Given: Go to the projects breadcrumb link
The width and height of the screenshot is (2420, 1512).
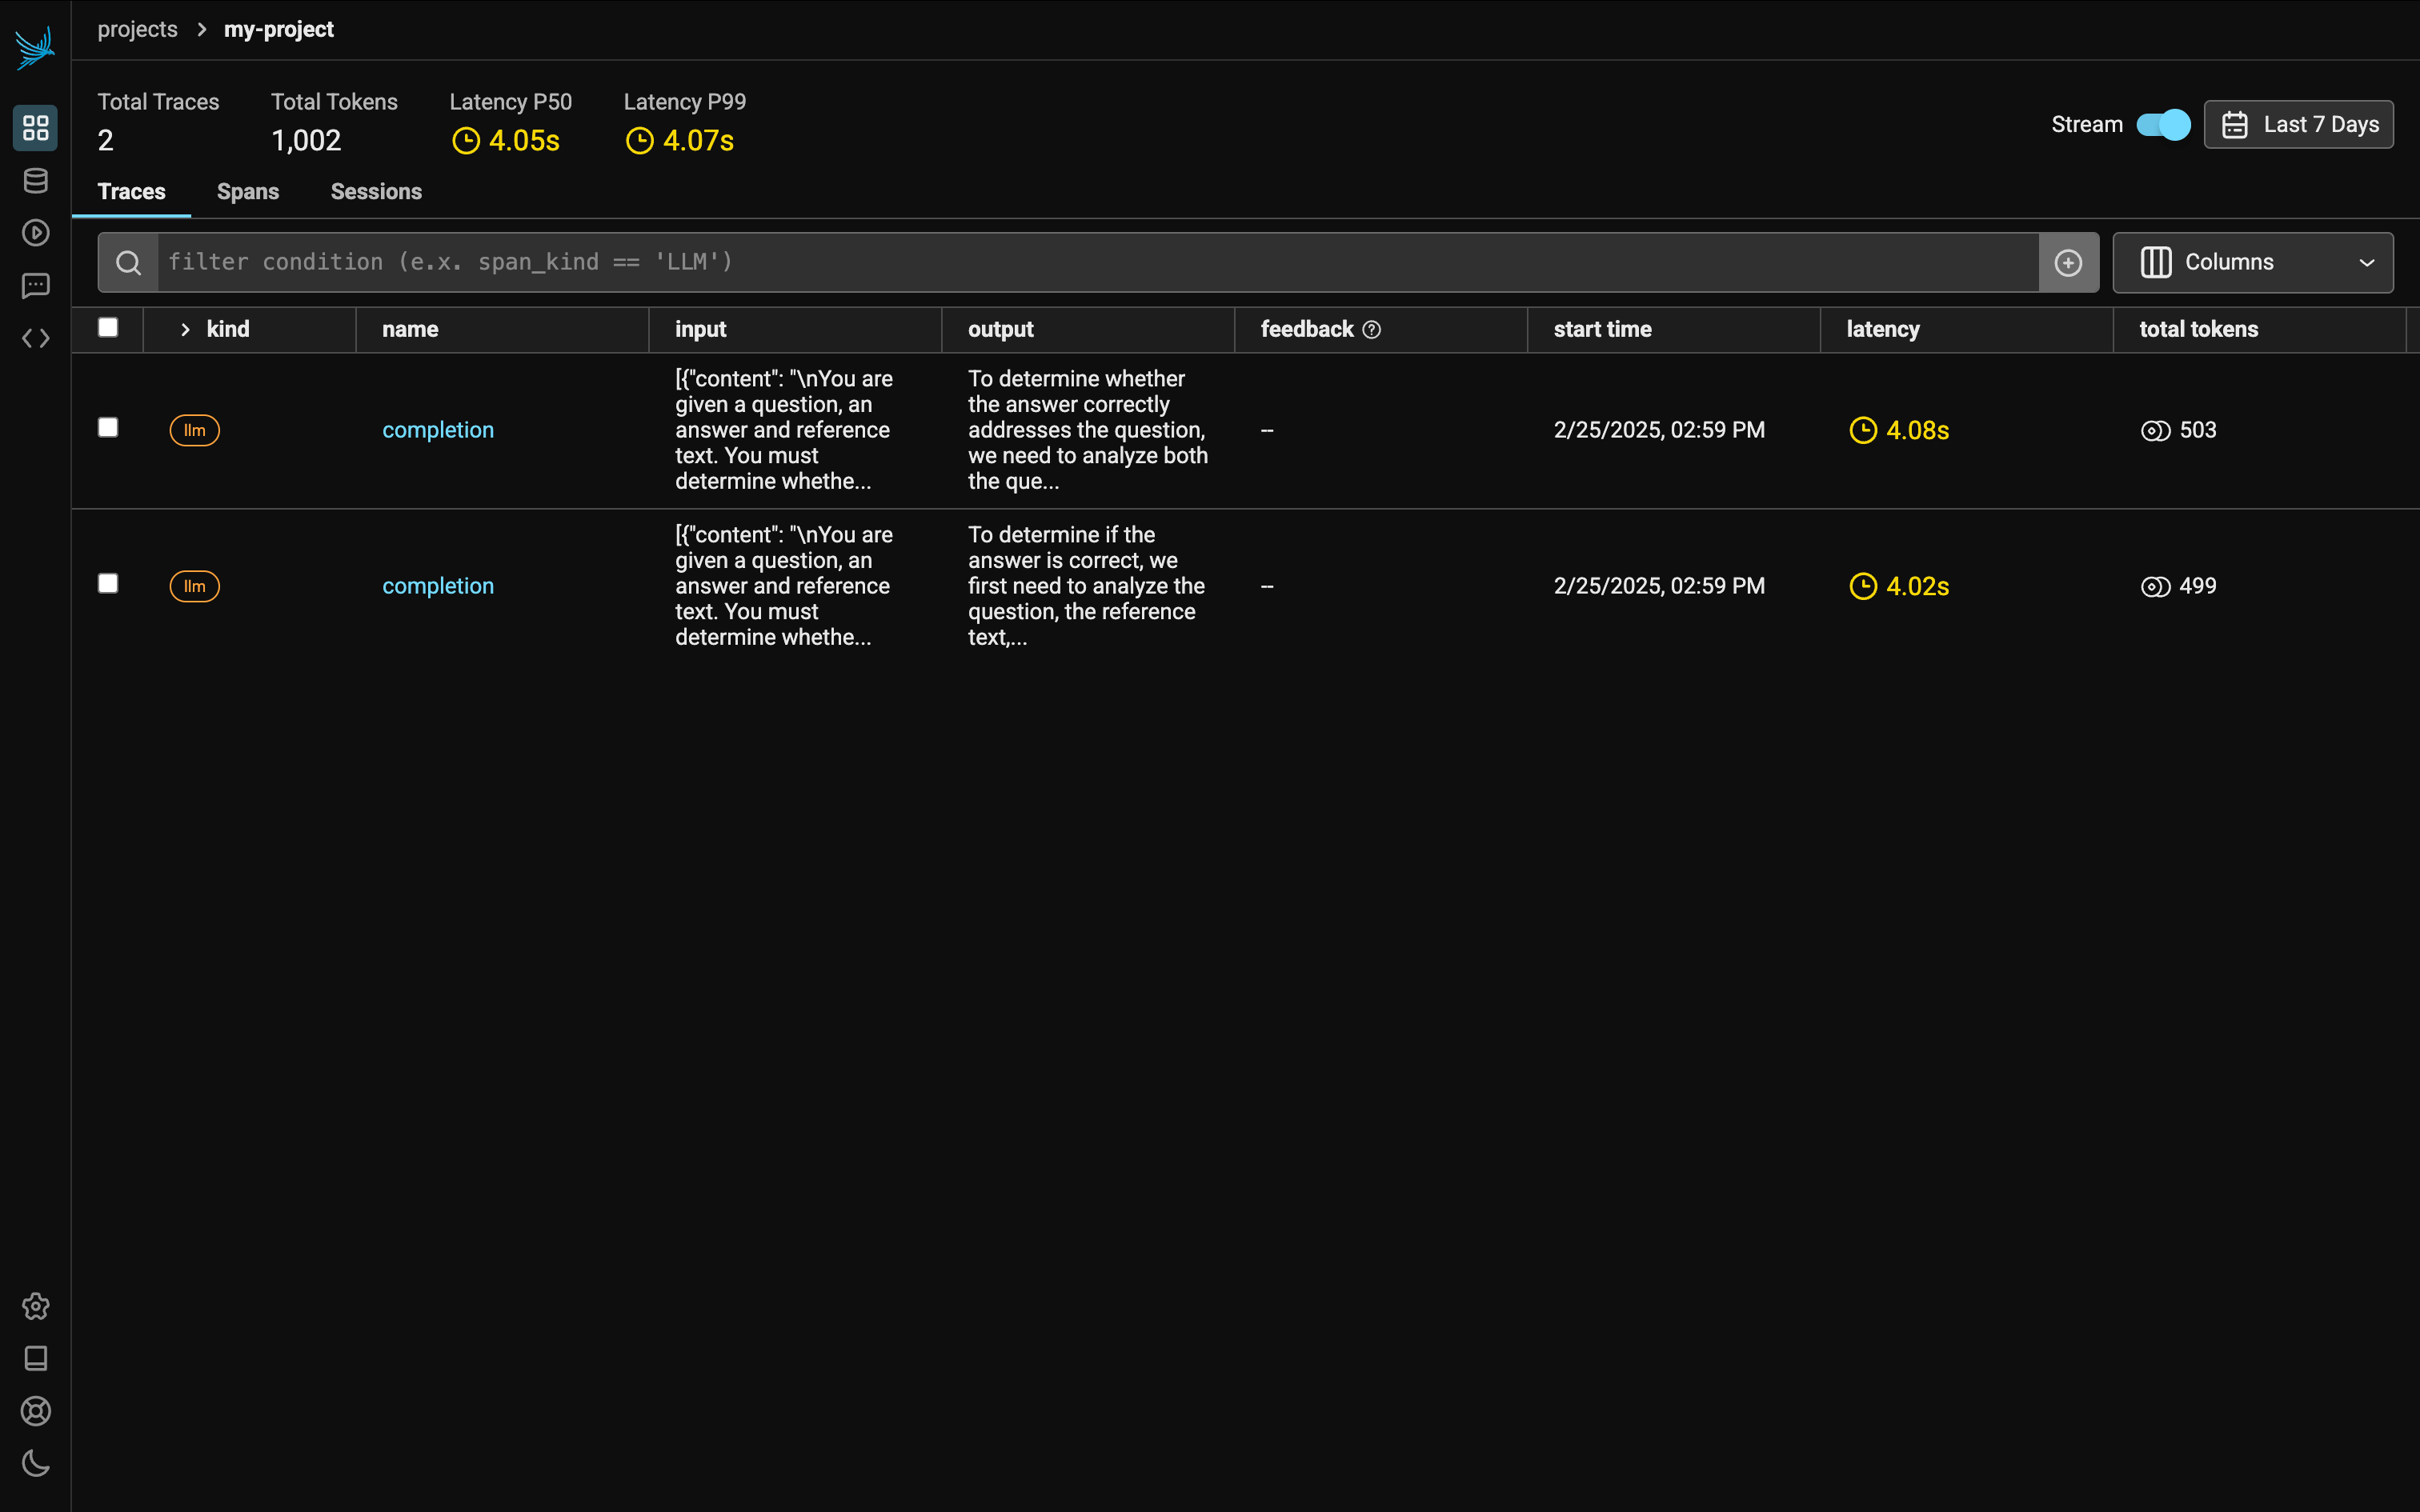Looking at the screenshot, I should tap(137, 30).
